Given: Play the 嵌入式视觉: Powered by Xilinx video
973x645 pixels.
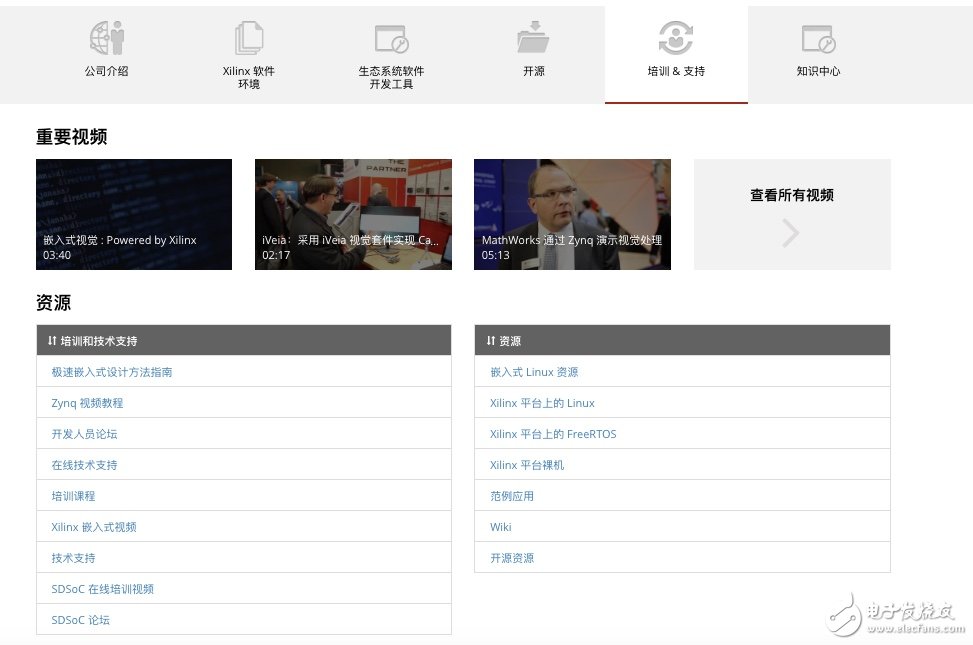Looking at the screenshot, I should coord(134,214).
